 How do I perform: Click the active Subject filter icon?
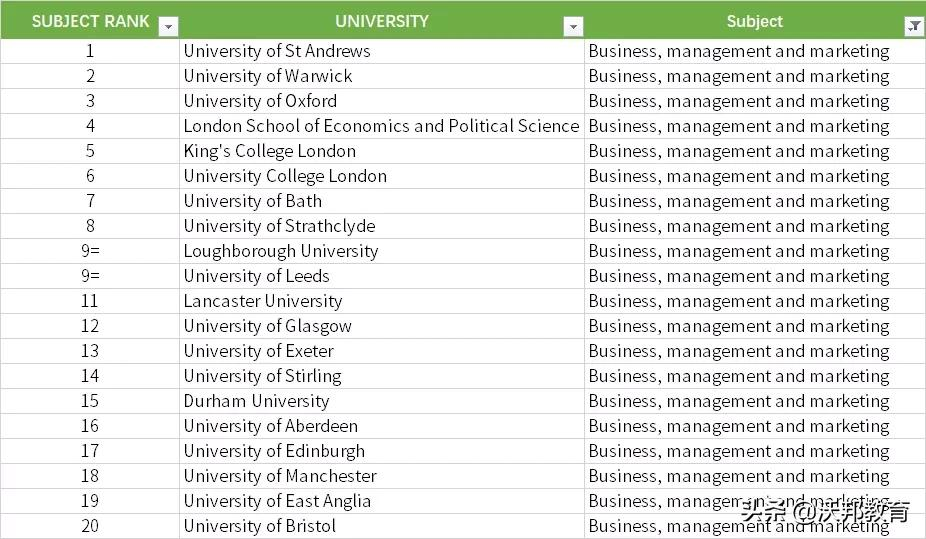[x=914, y=27]
